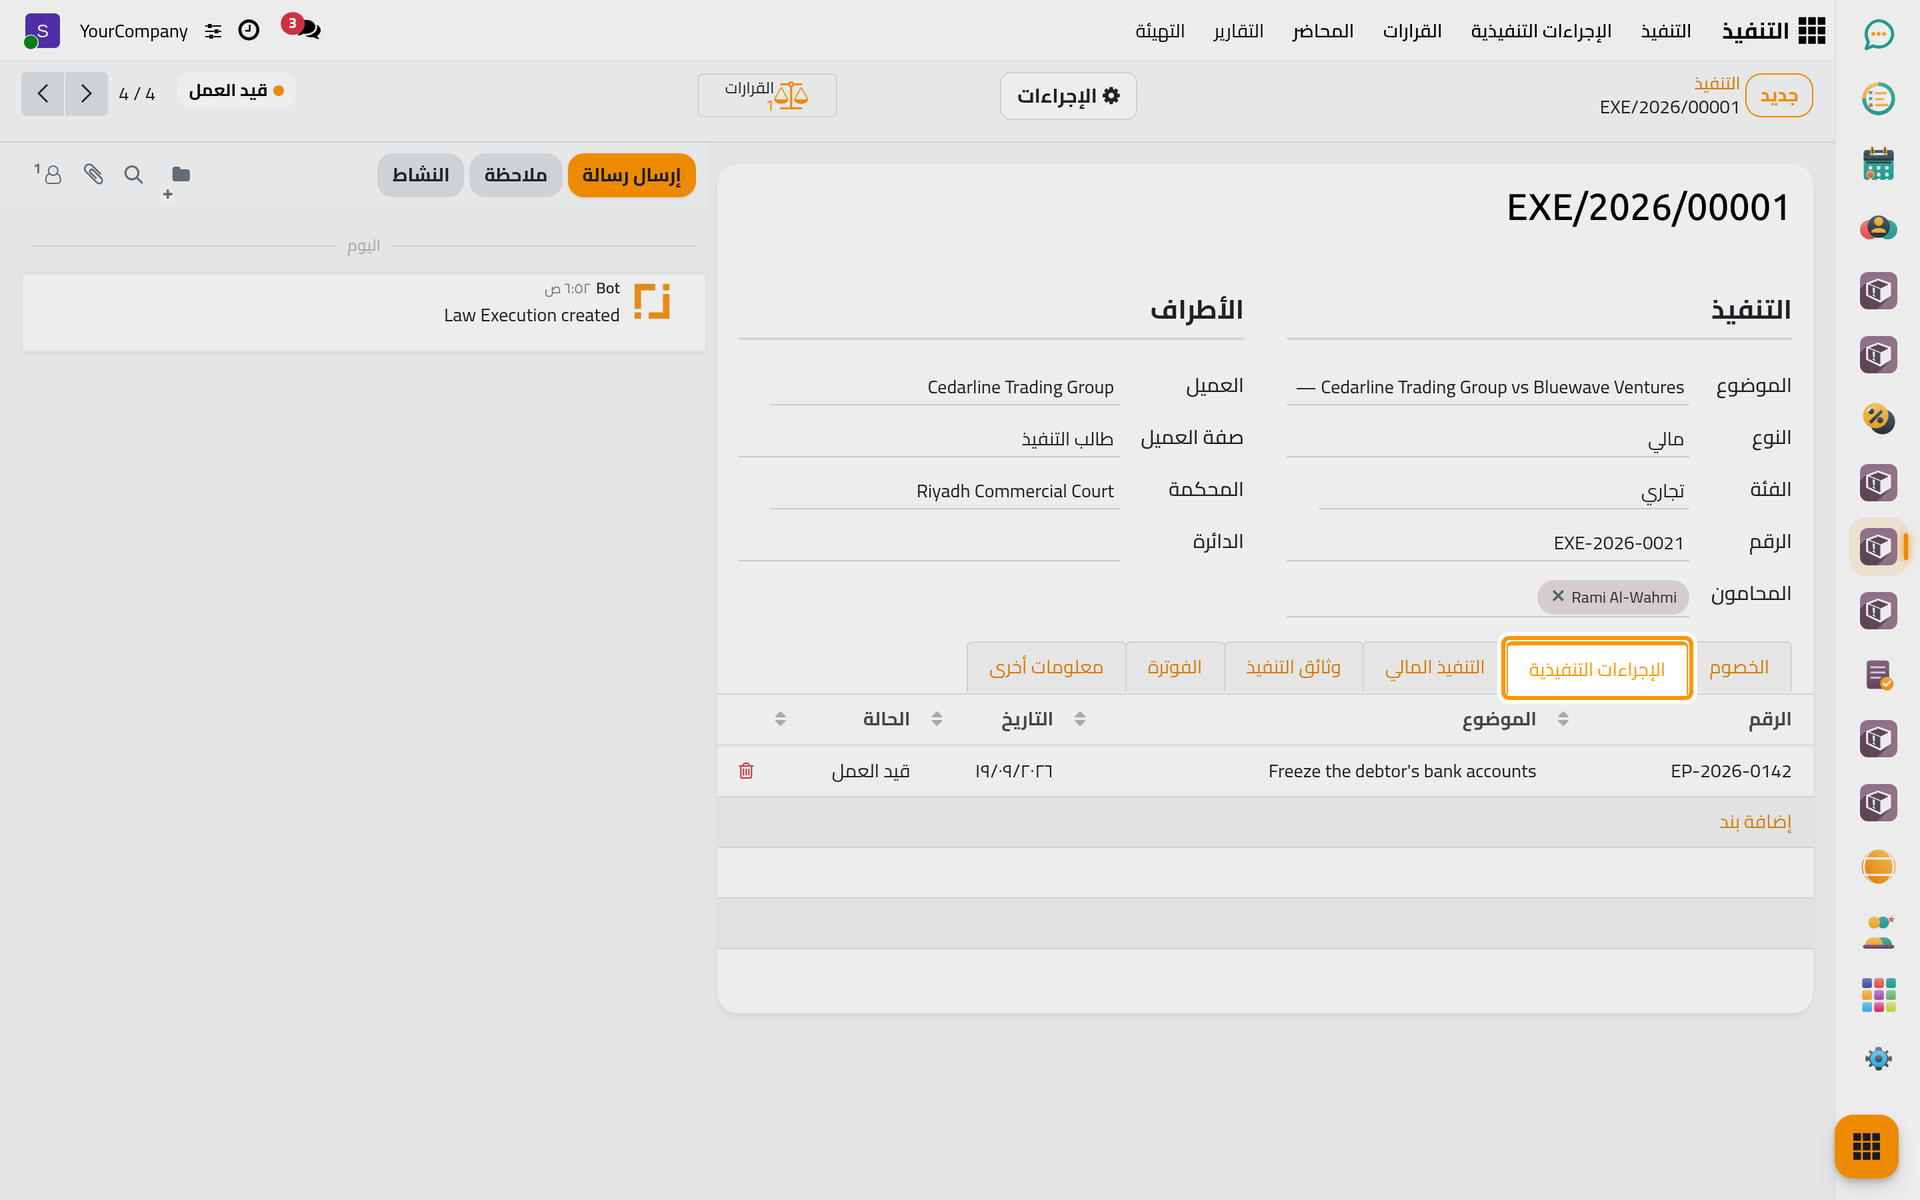
Task: Switch to الخصوم tab
Action: coord(1739,668)
